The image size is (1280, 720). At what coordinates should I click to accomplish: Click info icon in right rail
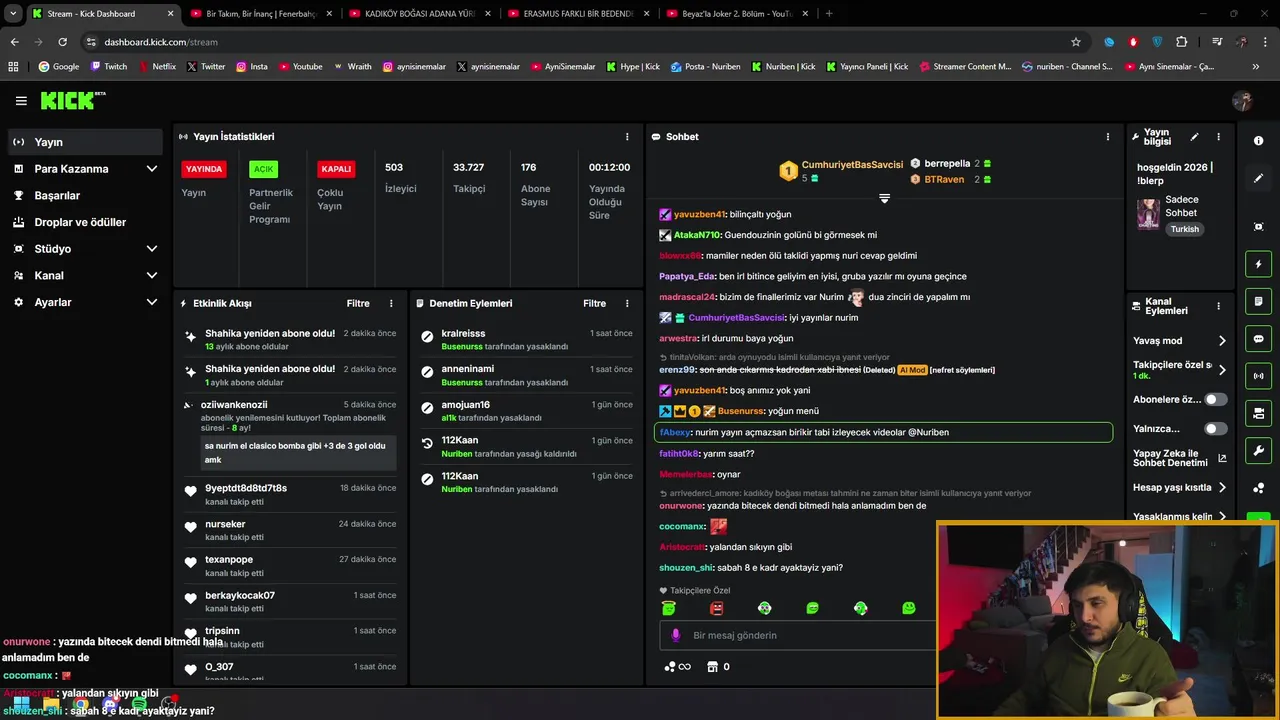click(x=1258, y=141)
